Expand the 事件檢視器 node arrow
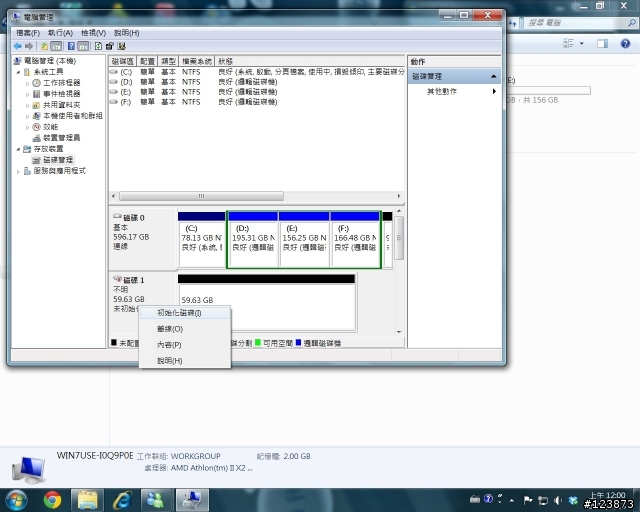The image size is (640, 512). [27, 94]
